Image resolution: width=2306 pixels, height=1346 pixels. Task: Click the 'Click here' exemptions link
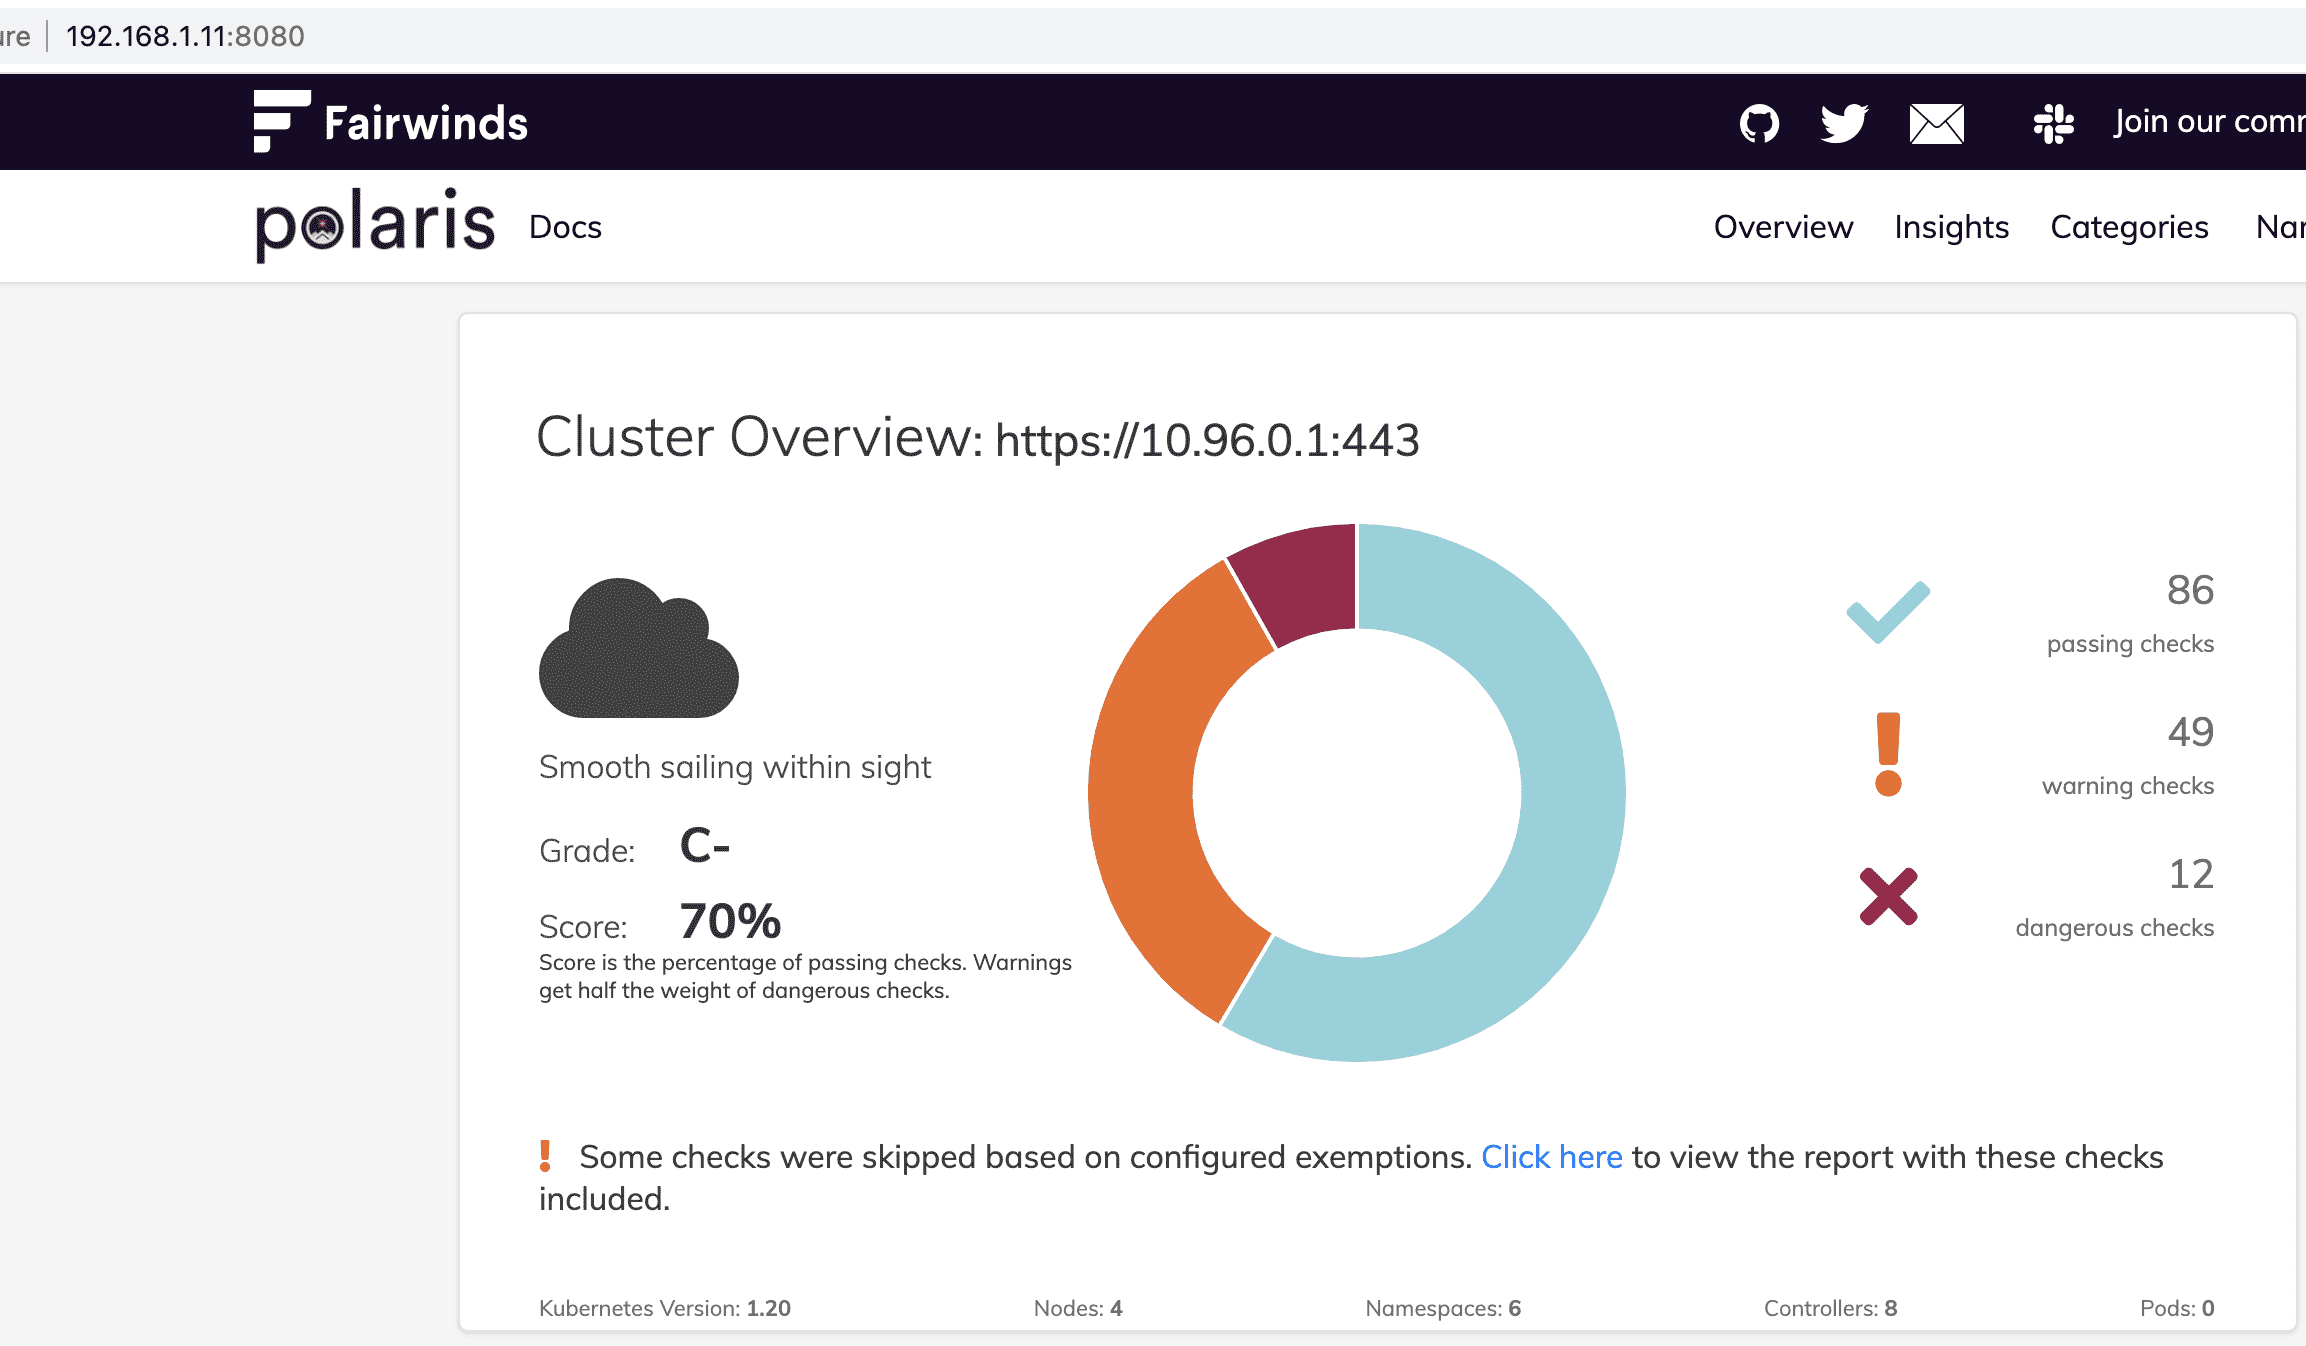pos(1551,1157)
